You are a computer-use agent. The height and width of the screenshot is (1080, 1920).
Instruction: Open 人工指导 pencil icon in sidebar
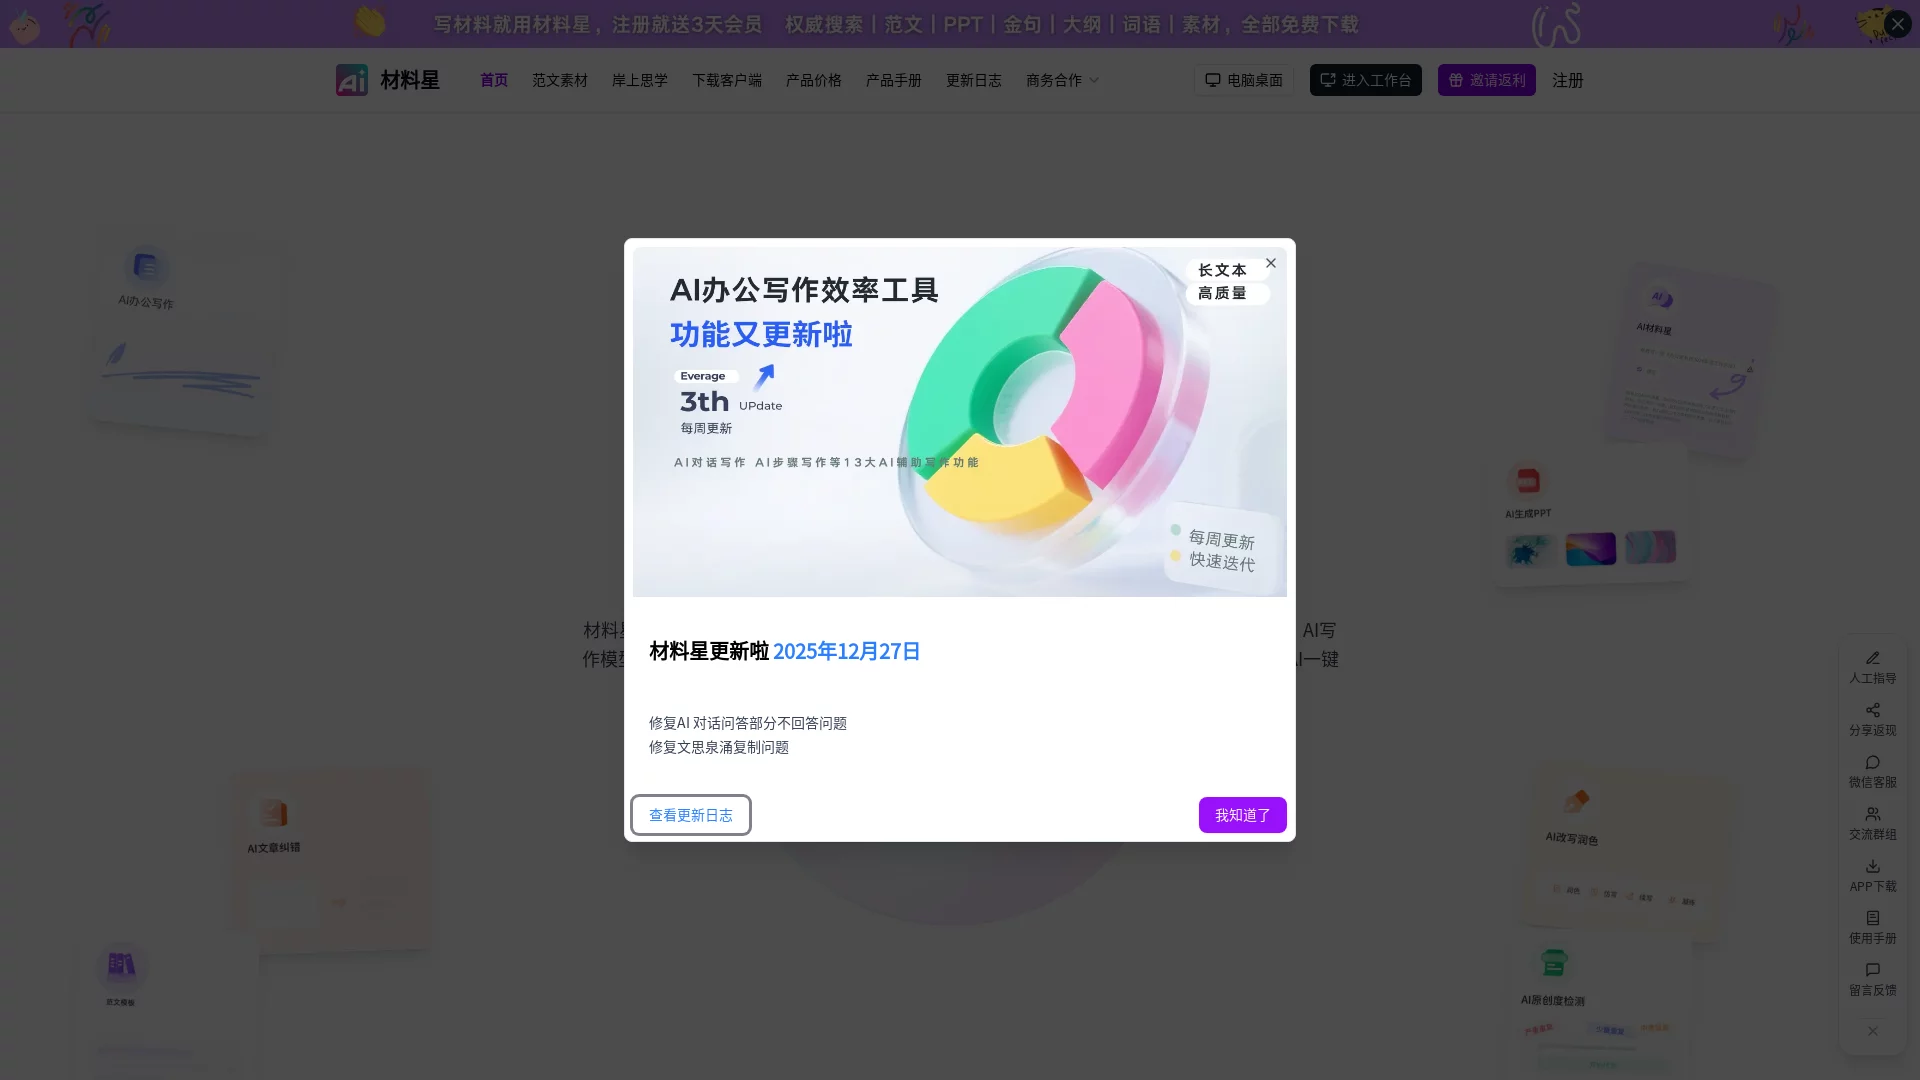tap(1872, 658)
